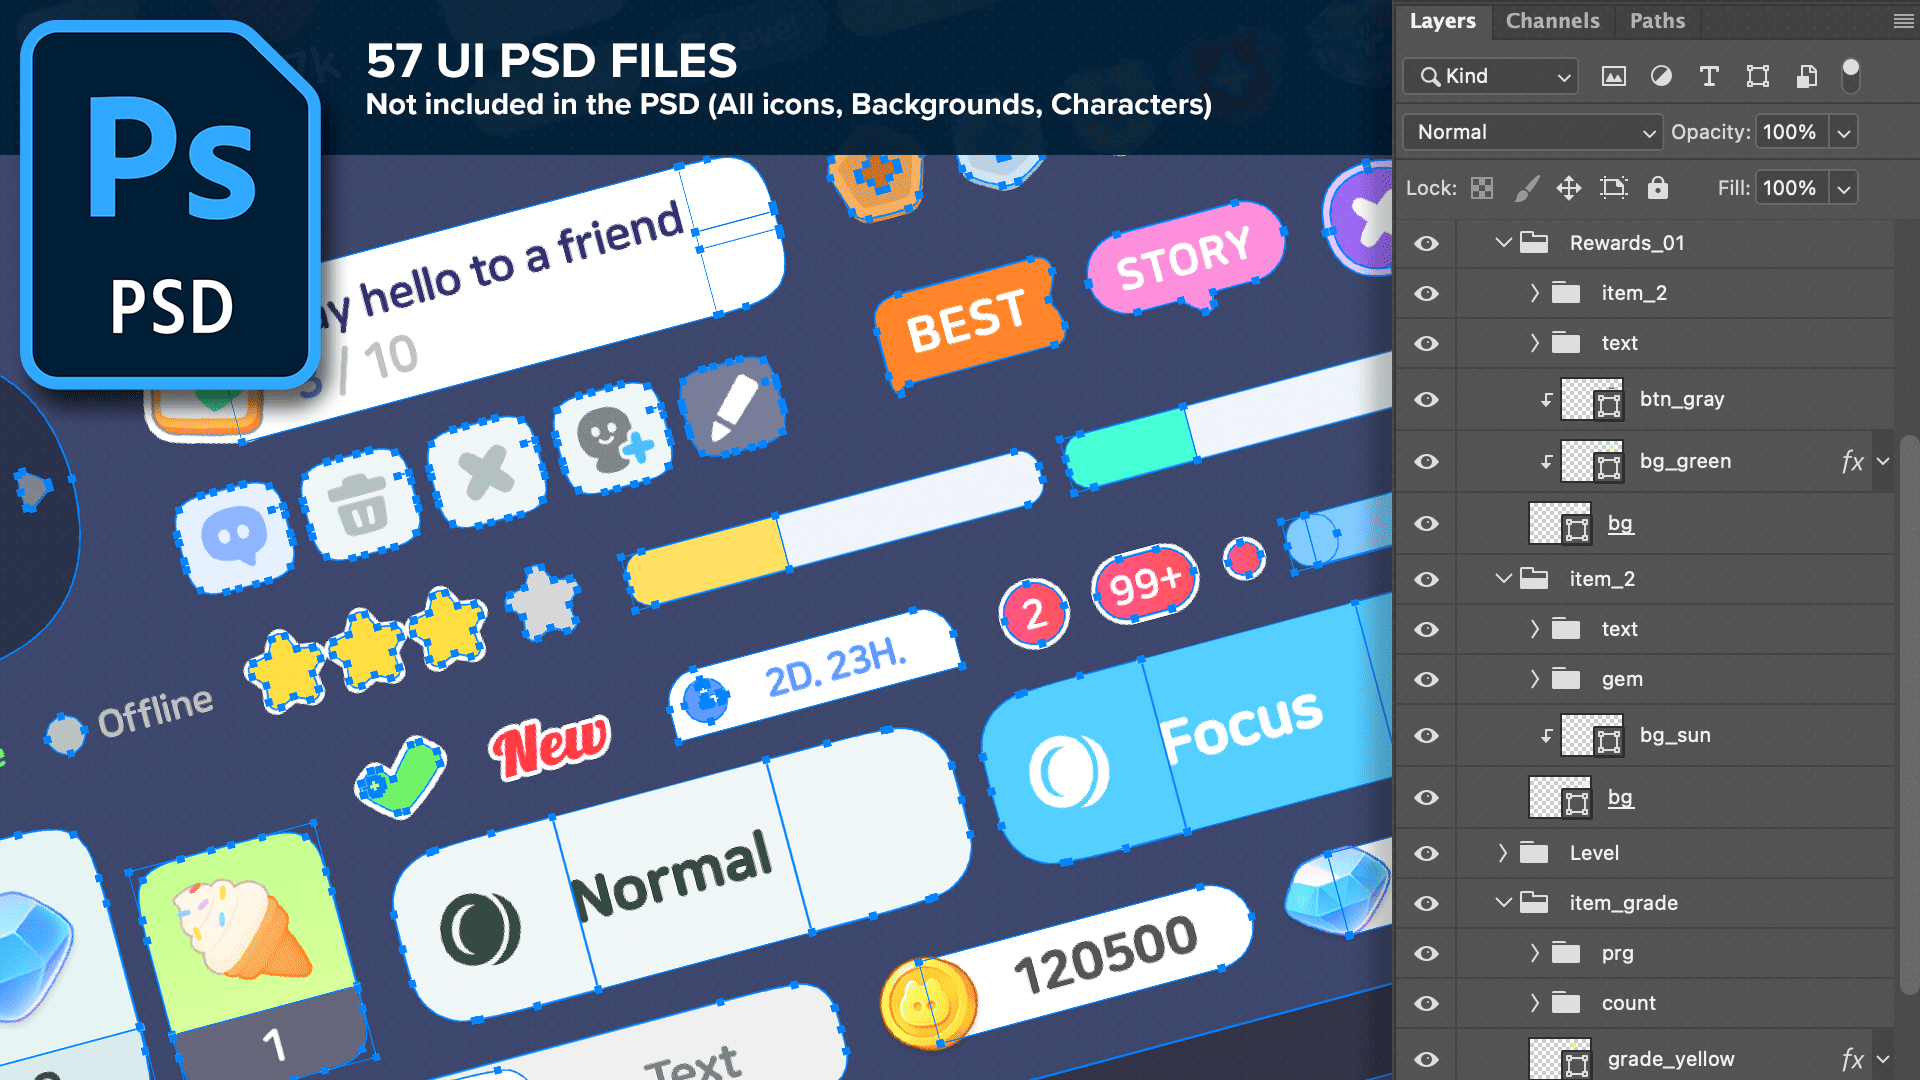1920x1080 pixels.
Task: Hide the Level group layer
Action: point(1427,853)
